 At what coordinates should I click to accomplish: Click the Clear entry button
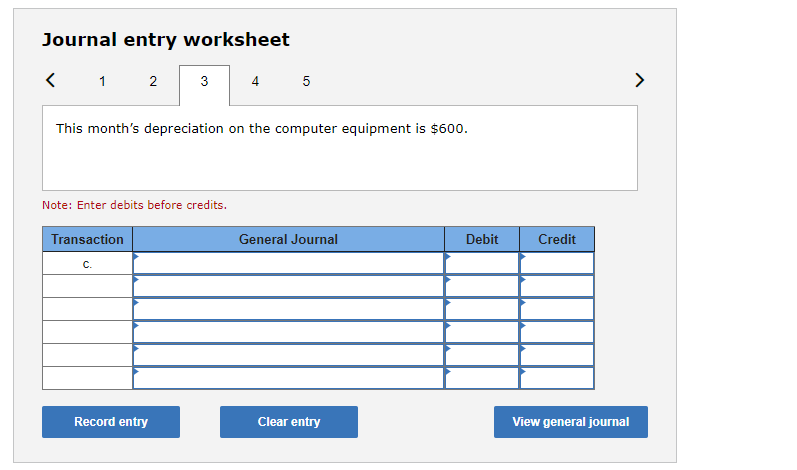(289, 422)
